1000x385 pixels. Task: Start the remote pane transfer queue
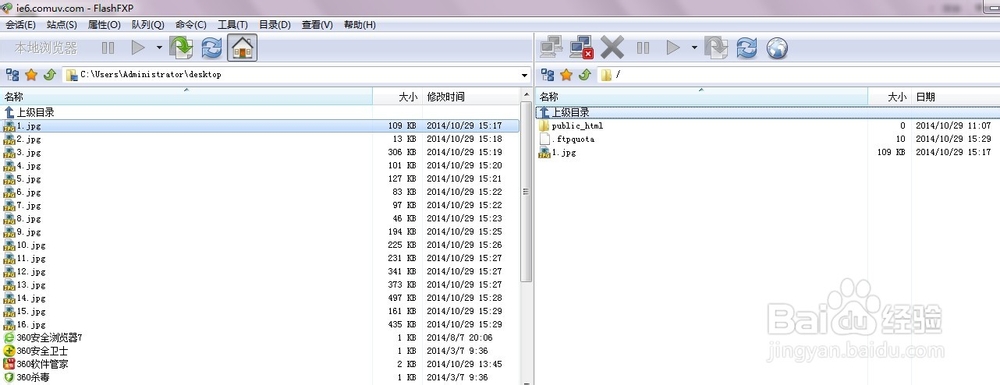click(x=673, y=48)
